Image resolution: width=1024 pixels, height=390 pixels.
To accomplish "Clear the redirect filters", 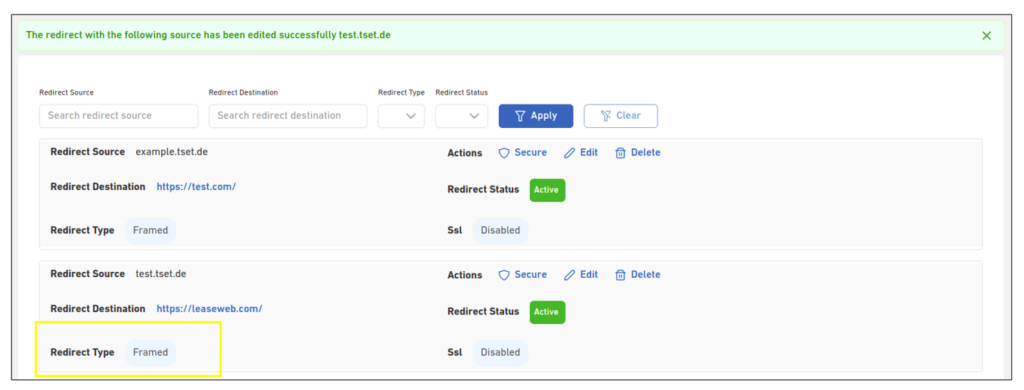I will (620, 116).
